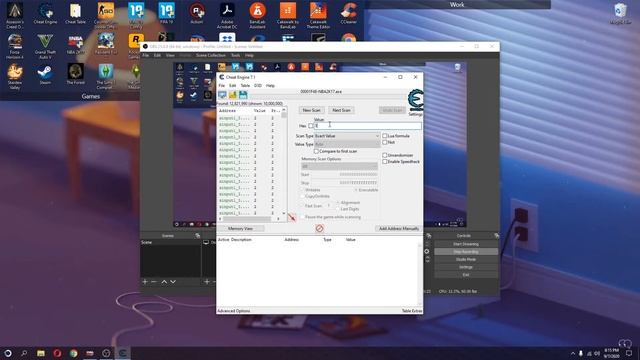Open The Sims 3 Complete desktop shortcut
The height and width of the screenshot is (360, 640).
(106, 76)
